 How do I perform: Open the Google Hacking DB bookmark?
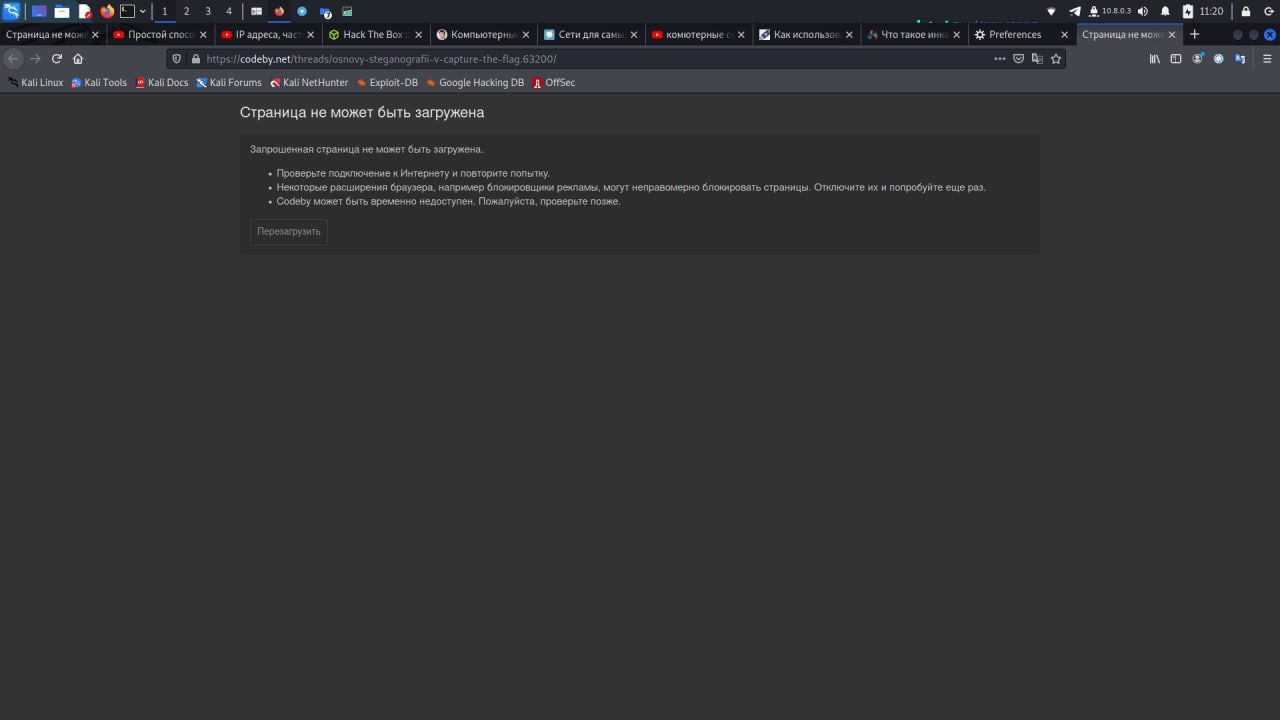pyautogui.click(x=475, y=83)
